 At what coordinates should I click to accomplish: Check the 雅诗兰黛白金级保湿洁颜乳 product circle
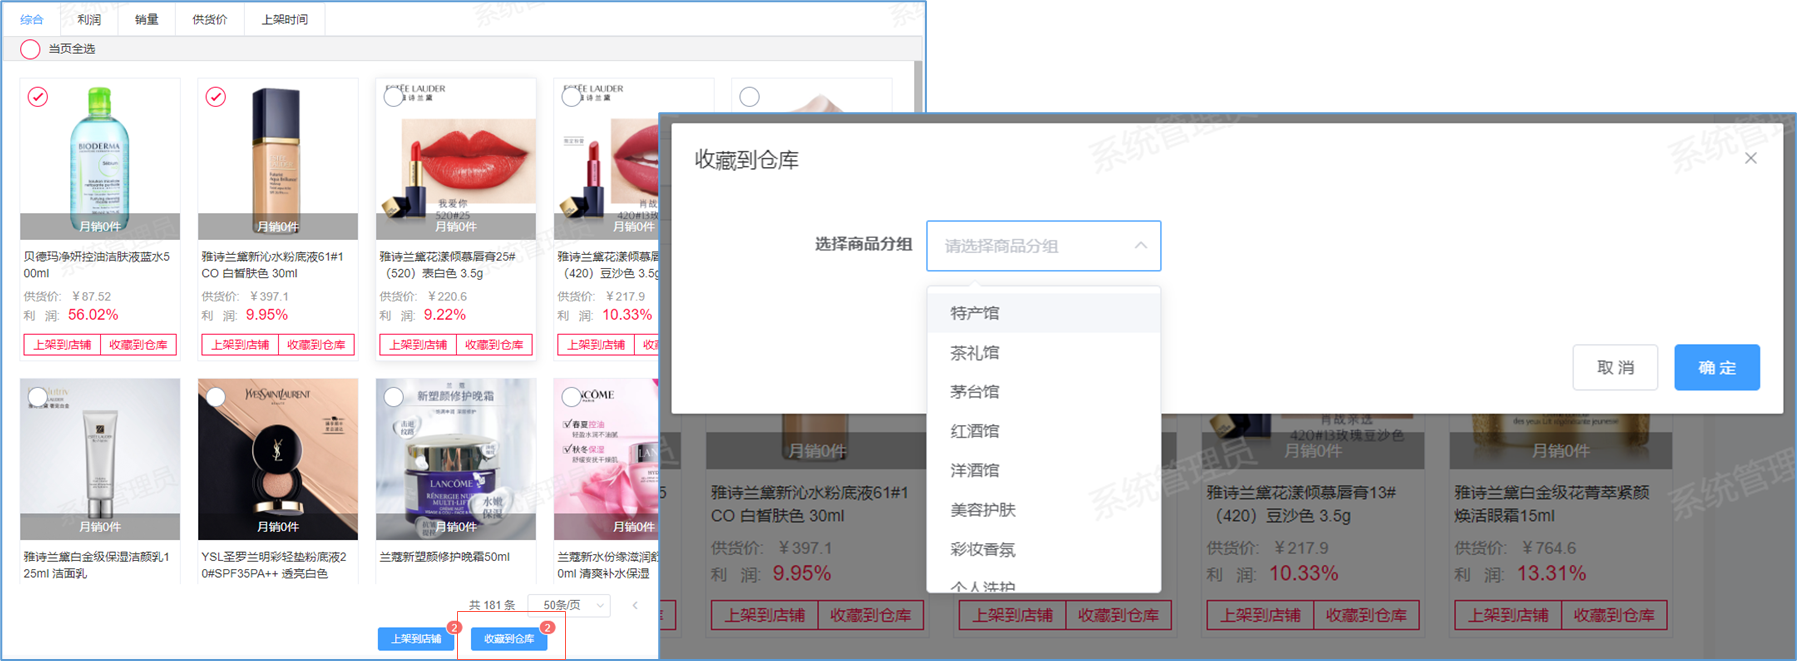click(x=38, y=397)
